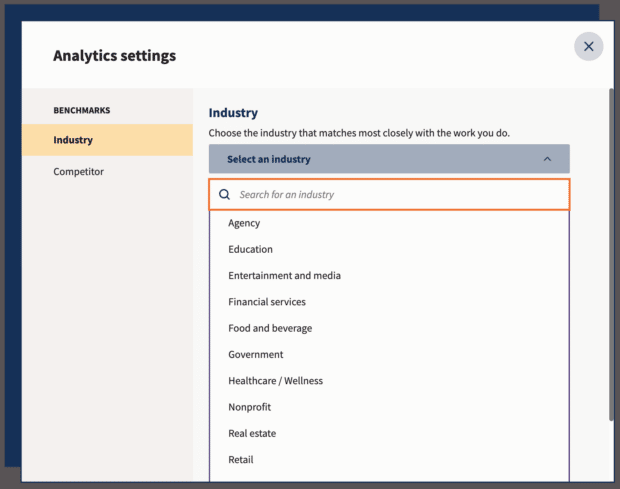
Task: Pick Retail from the industry list
Action: pos(241,460)
